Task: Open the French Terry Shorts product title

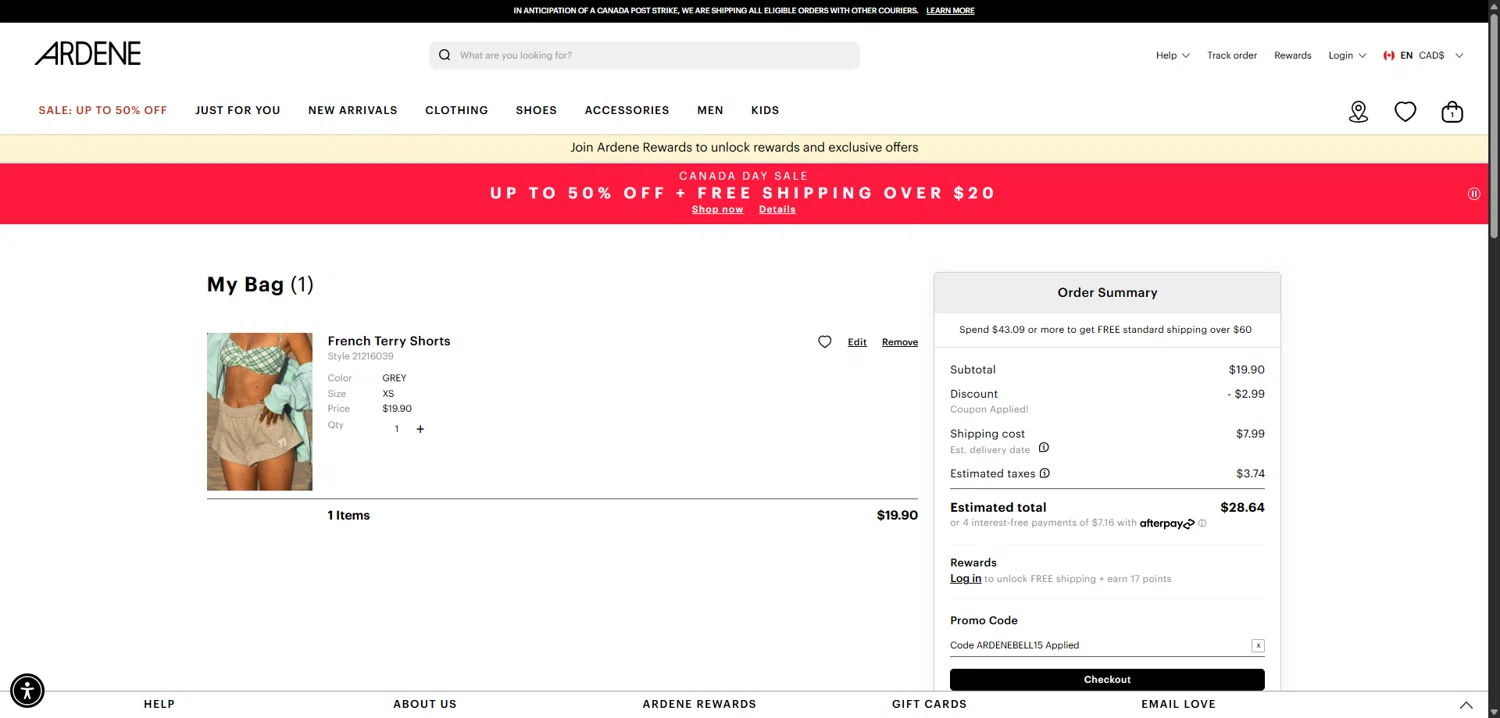Action: coord(389,341)
